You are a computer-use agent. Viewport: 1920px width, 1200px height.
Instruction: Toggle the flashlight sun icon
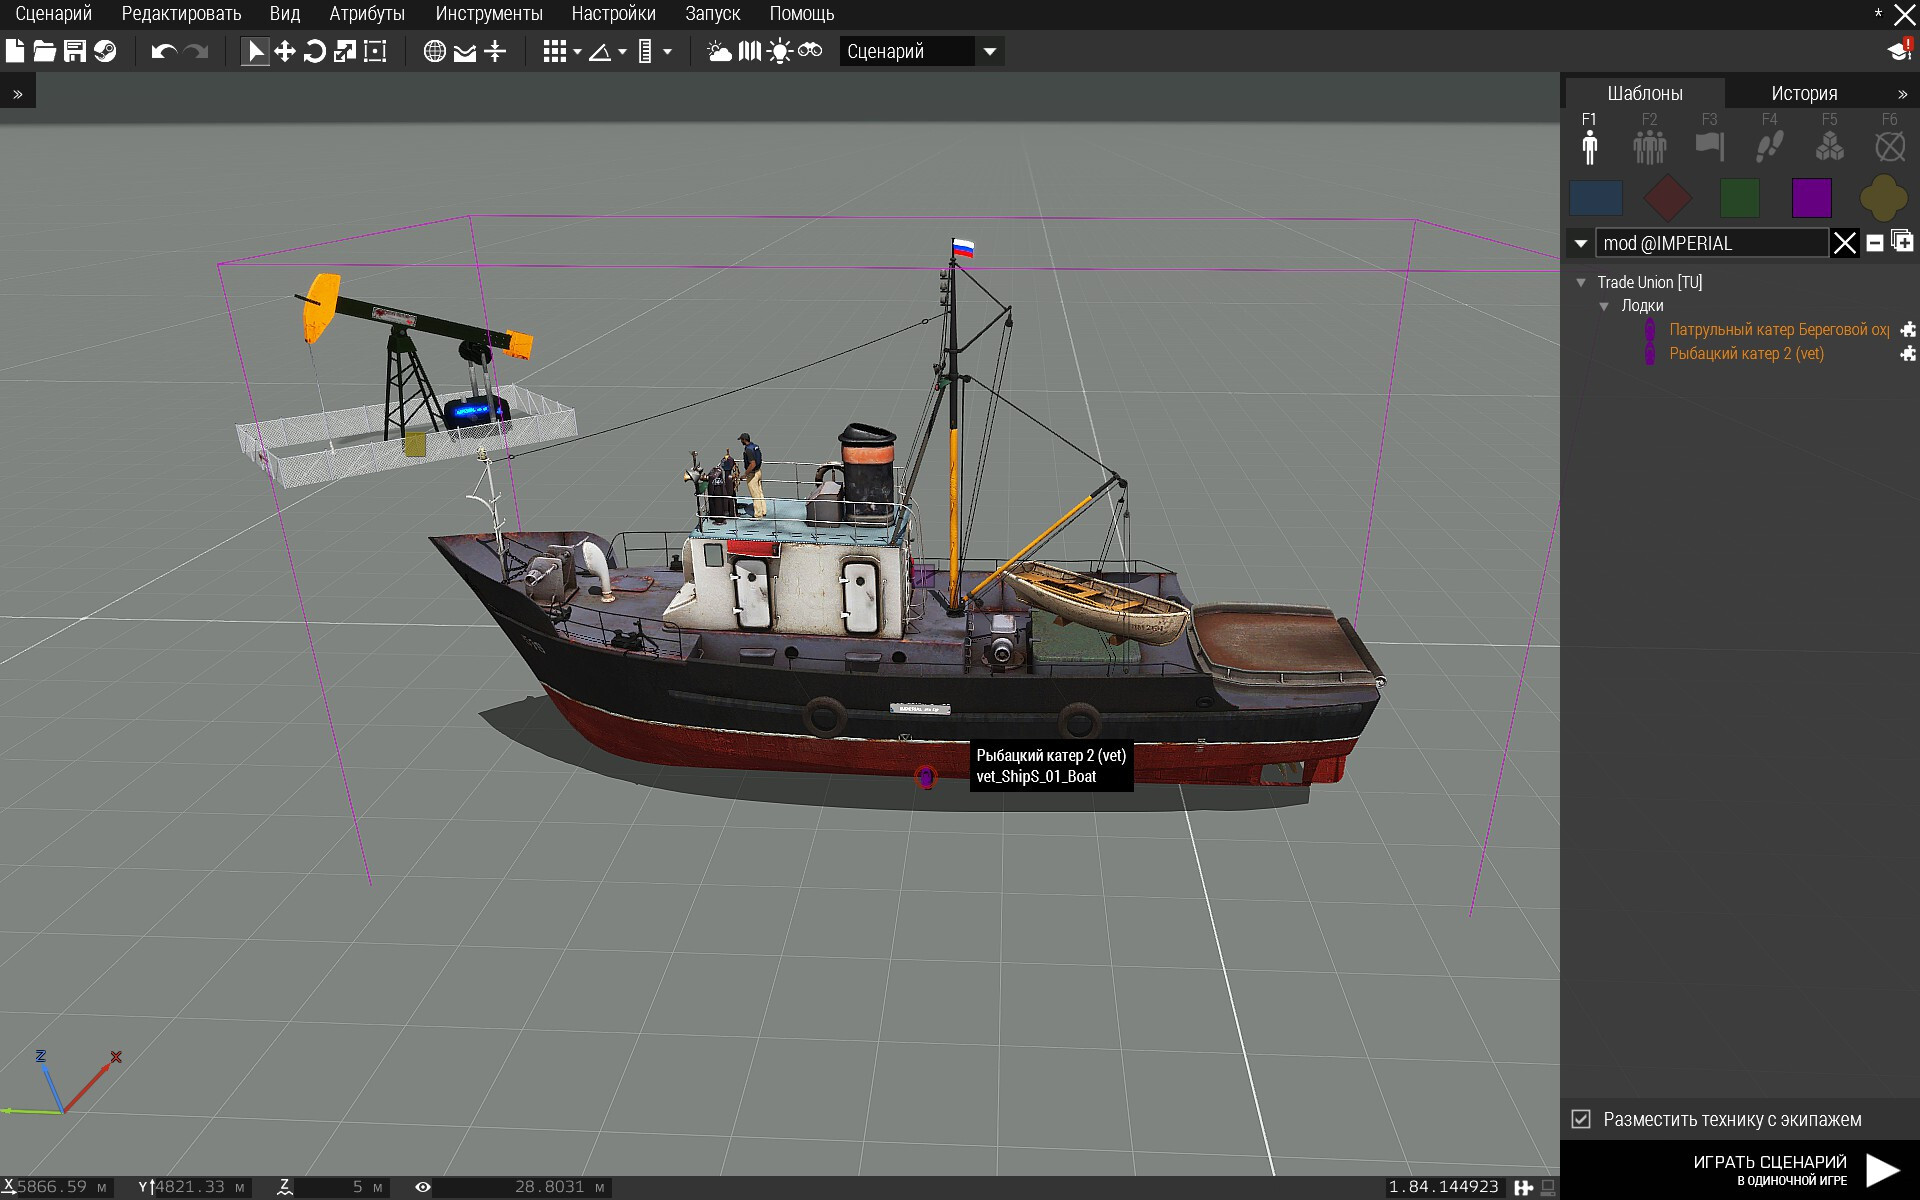pyautogui.click(x=779, y=52)
